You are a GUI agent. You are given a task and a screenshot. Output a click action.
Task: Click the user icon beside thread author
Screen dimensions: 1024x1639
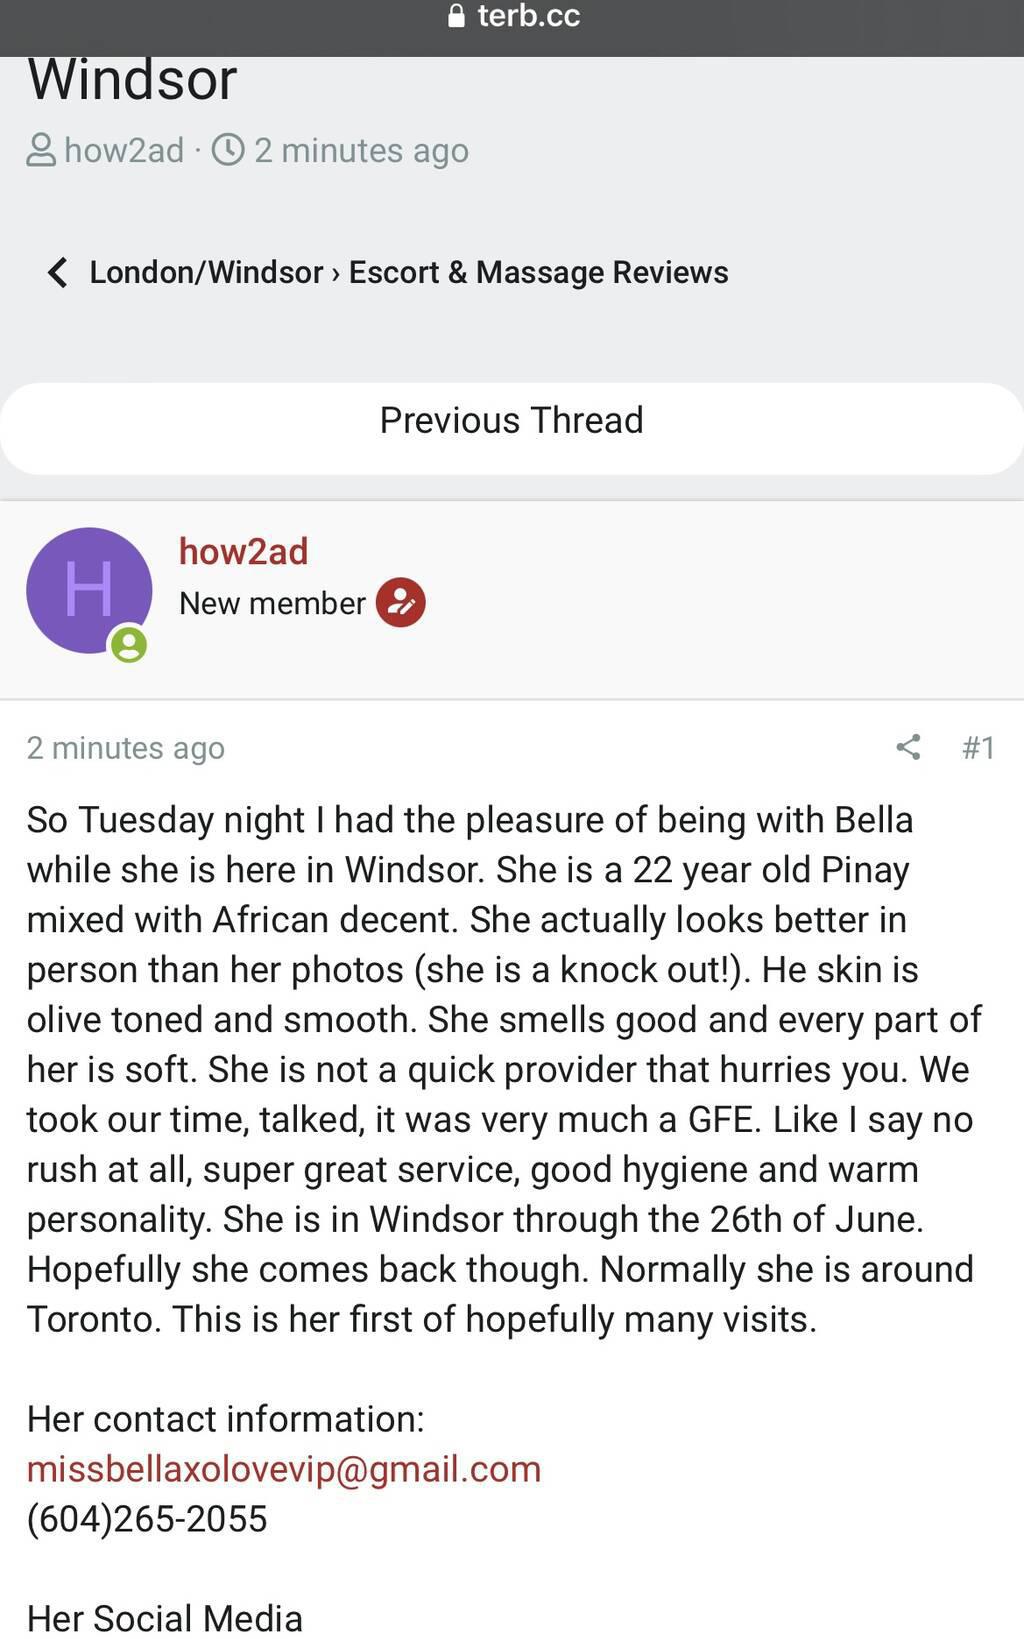41,151
